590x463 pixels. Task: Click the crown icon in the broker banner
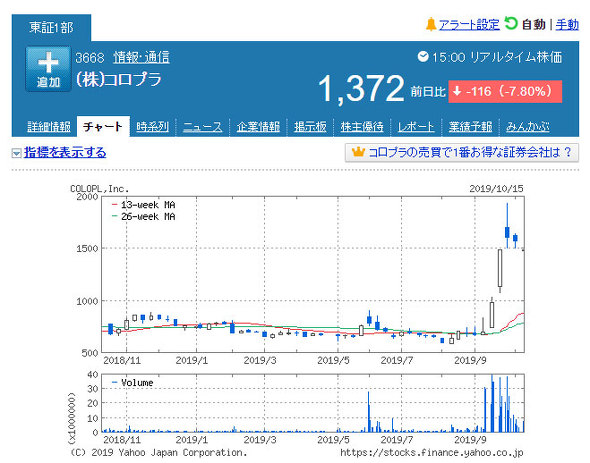coord(358,152)
